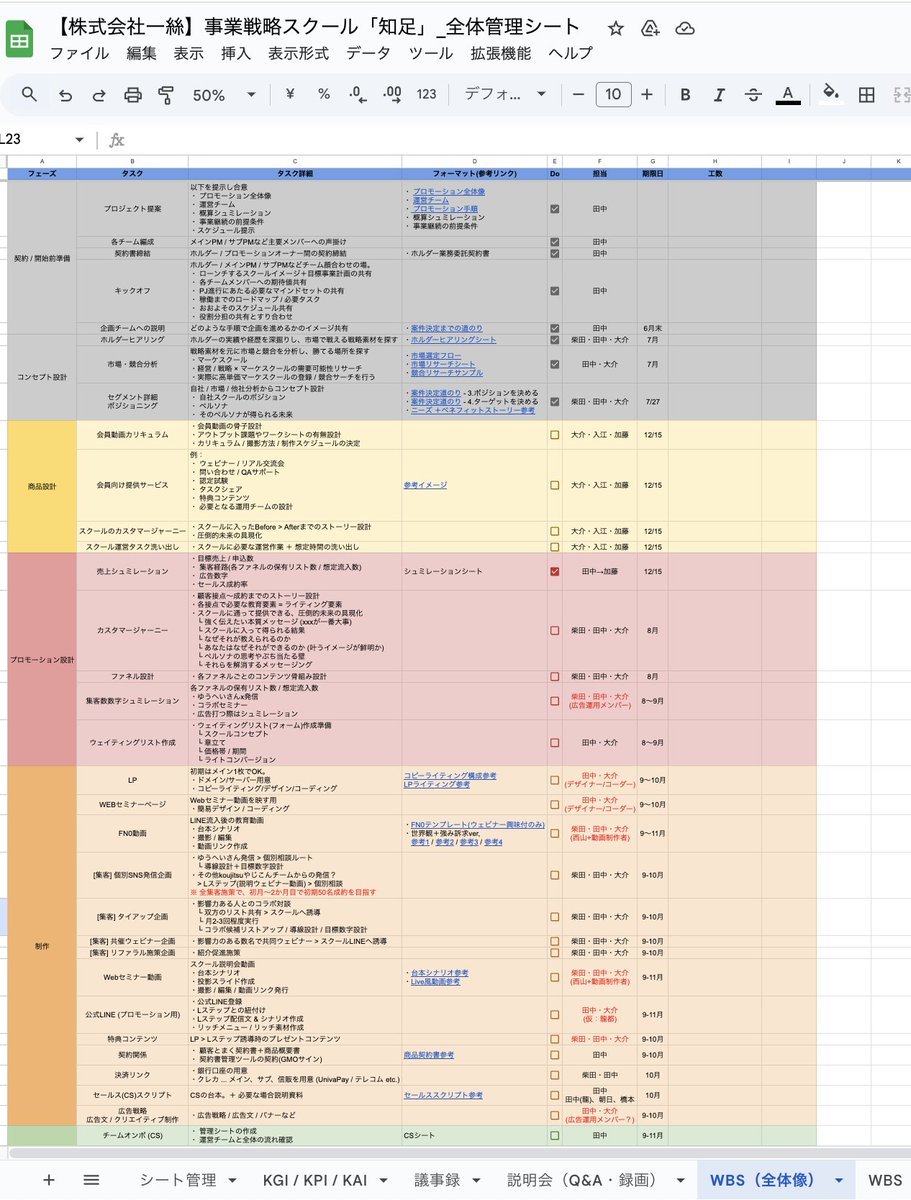Open 議事録 tab dropdown arrow

pyautogui.click(x=476, y=1180)
